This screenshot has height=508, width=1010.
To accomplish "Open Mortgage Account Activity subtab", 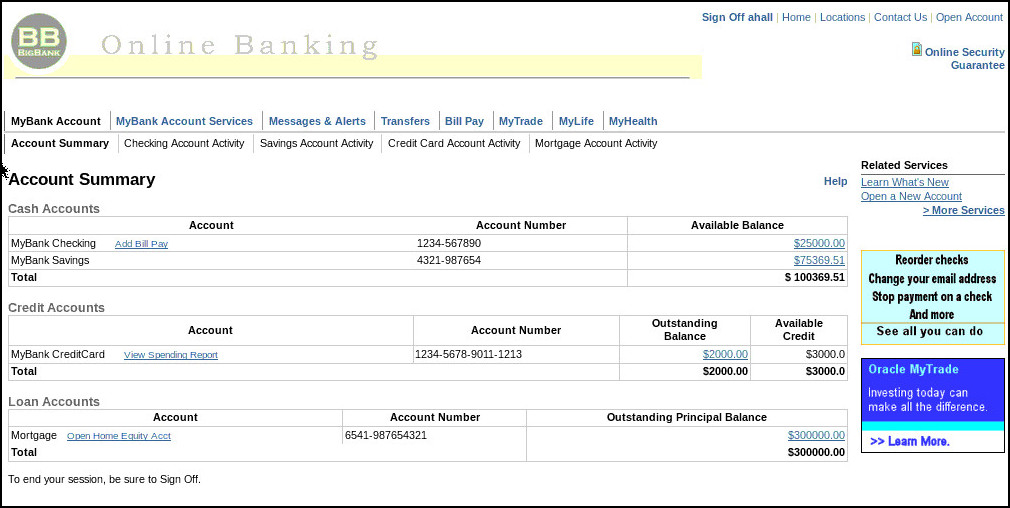I will tap(596, 143).
